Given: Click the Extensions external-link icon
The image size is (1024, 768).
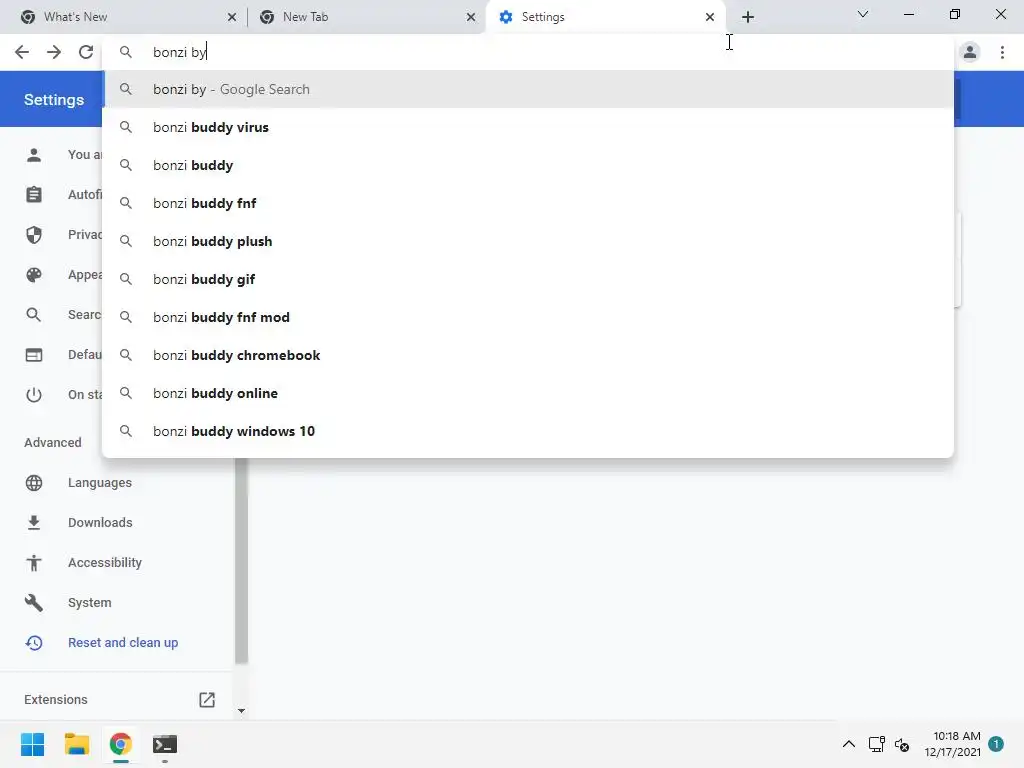Looking at the screenshot, I should click(207, 699).
